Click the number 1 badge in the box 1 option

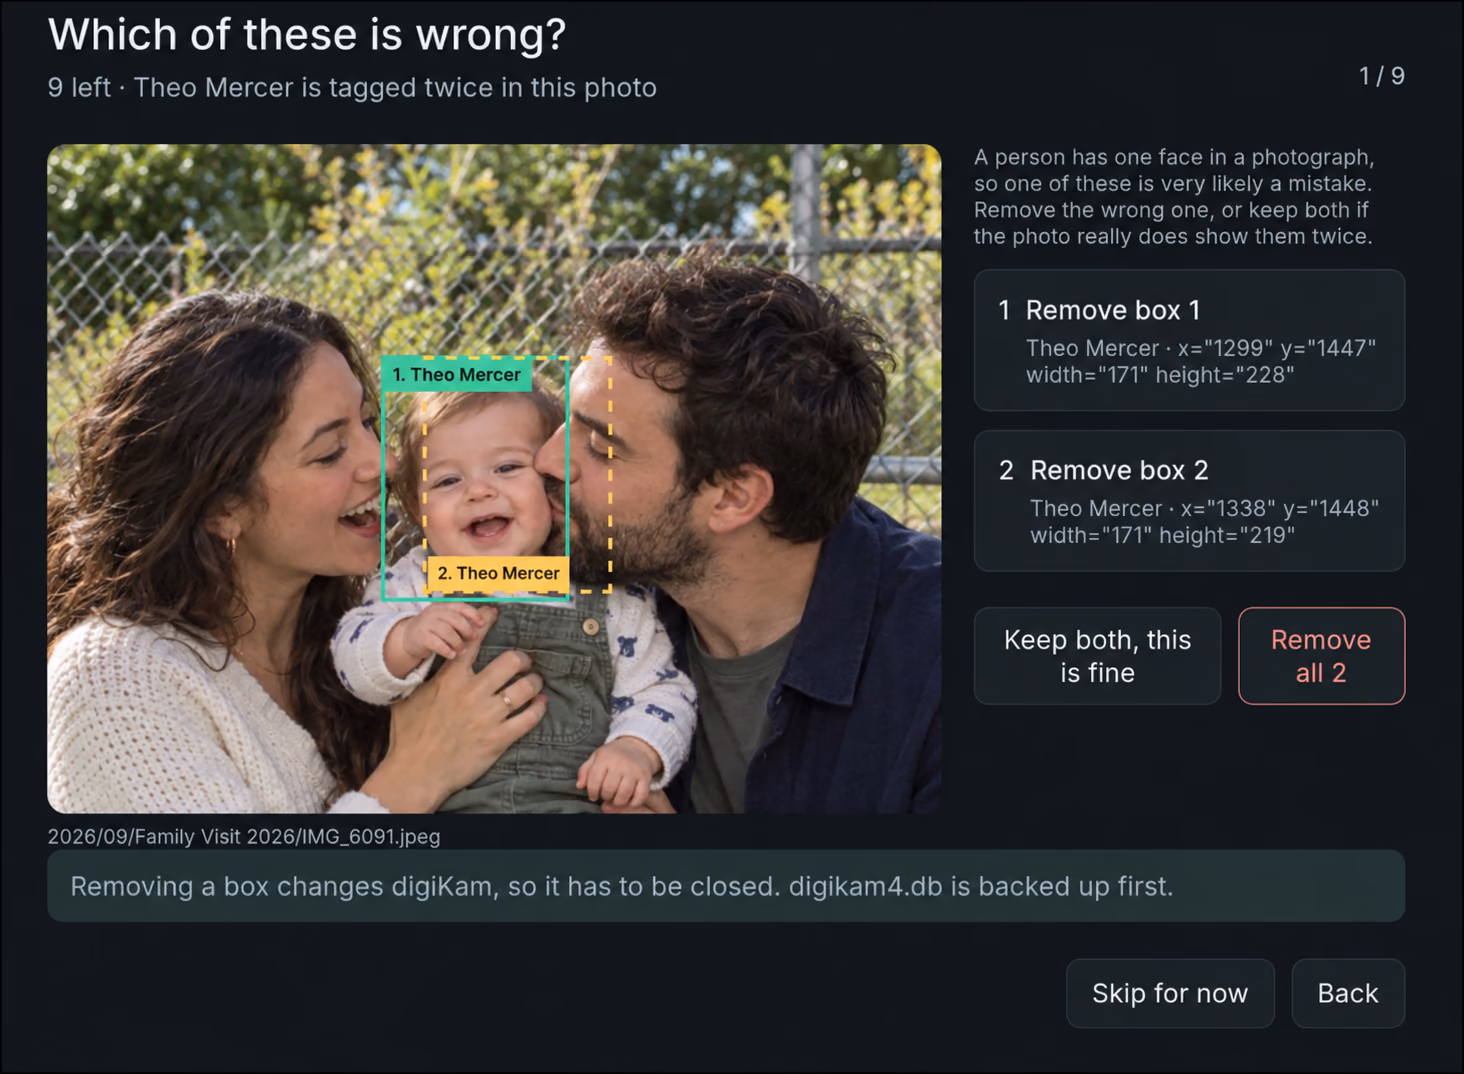click(1004, 310)
